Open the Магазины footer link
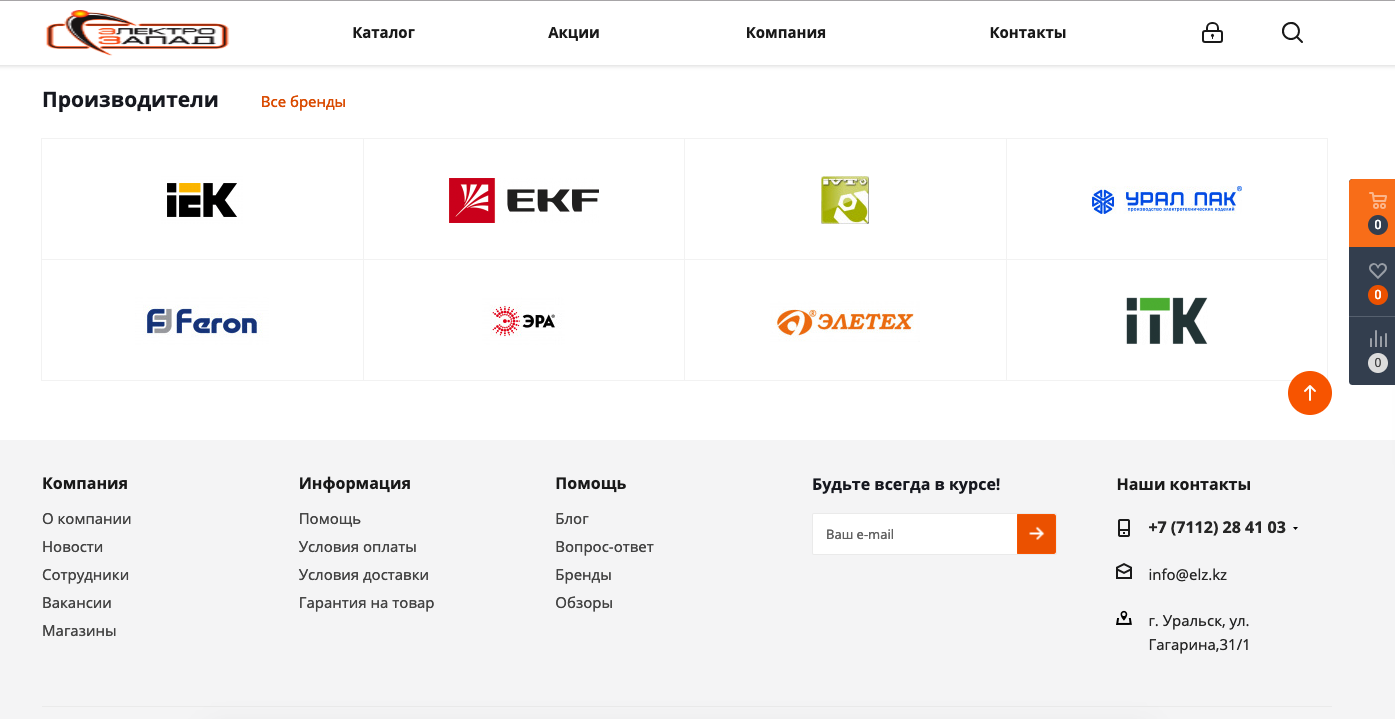1395x719 pixels. 79,631
